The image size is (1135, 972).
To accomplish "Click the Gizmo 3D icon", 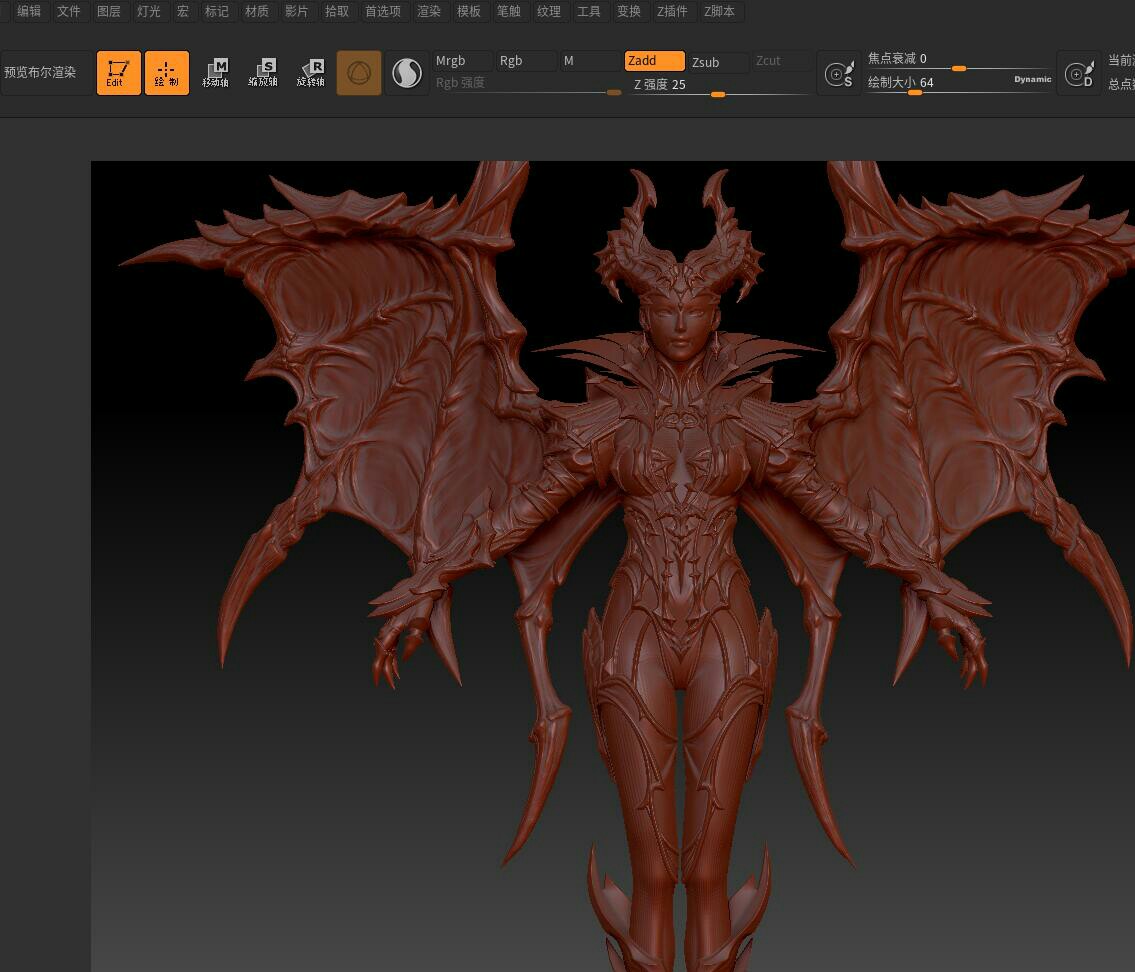I will [x=359, y=73].
